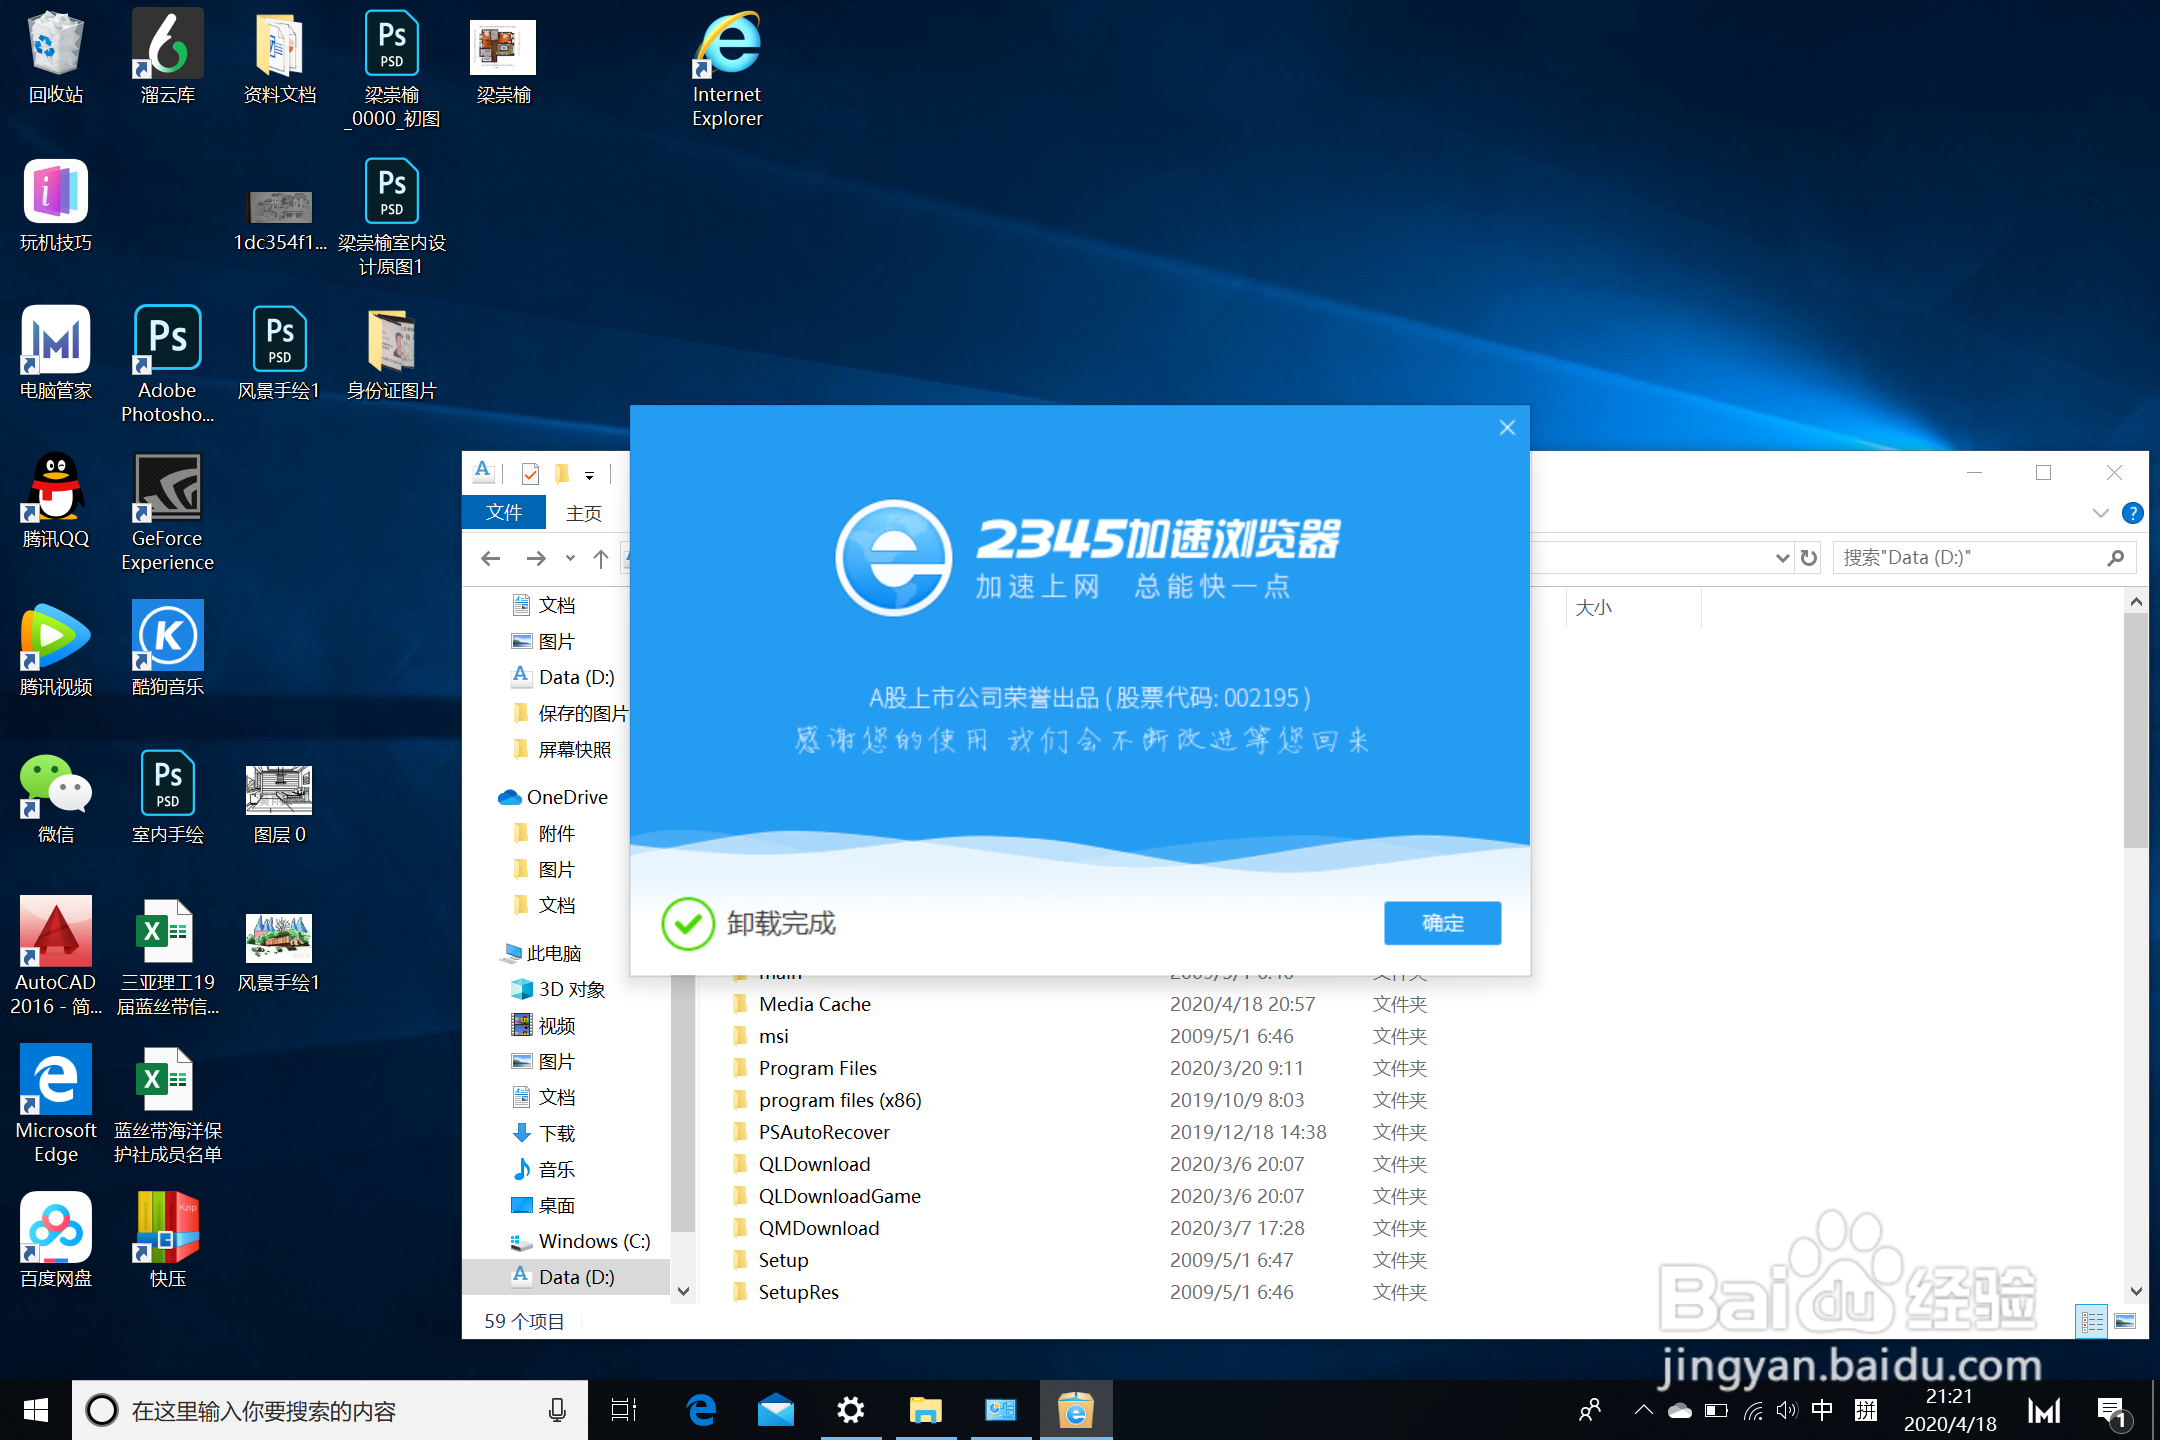The image size is (2160, 1440).
Task: Launch 腾讯视频 desktop shortcut
Action: click(x=56, y=650)
